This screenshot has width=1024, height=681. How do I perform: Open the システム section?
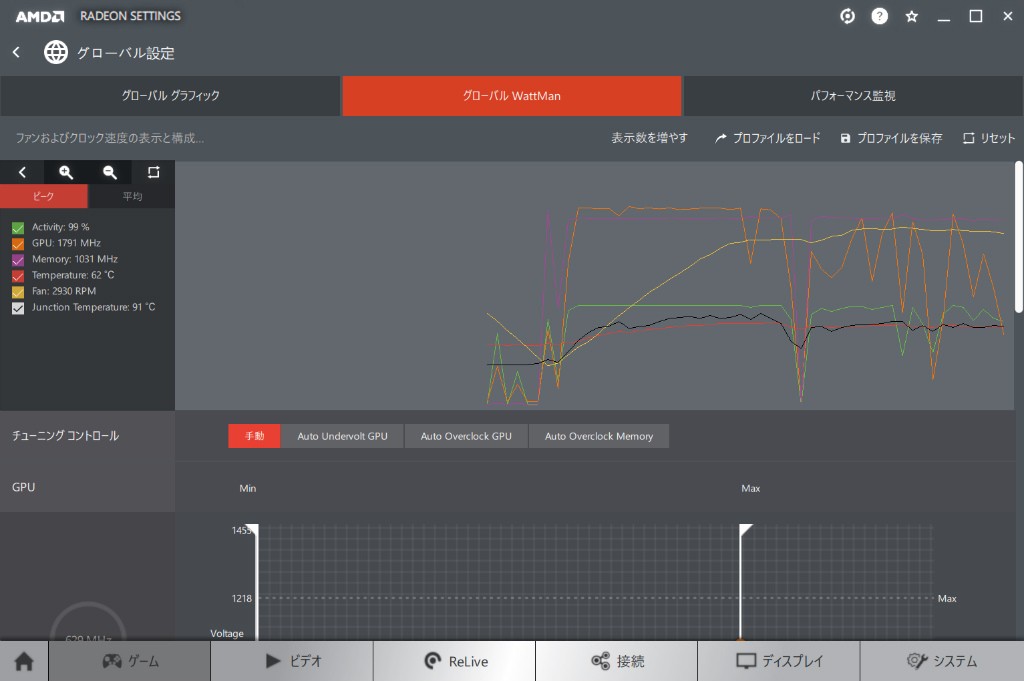pyautogui.click(x=942, y=661)
